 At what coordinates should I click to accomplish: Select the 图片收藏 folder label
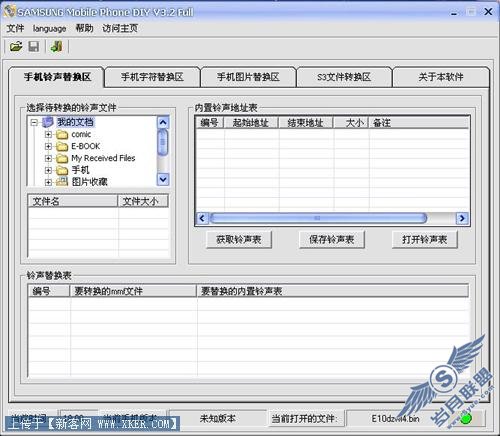(x=89, y=182)
